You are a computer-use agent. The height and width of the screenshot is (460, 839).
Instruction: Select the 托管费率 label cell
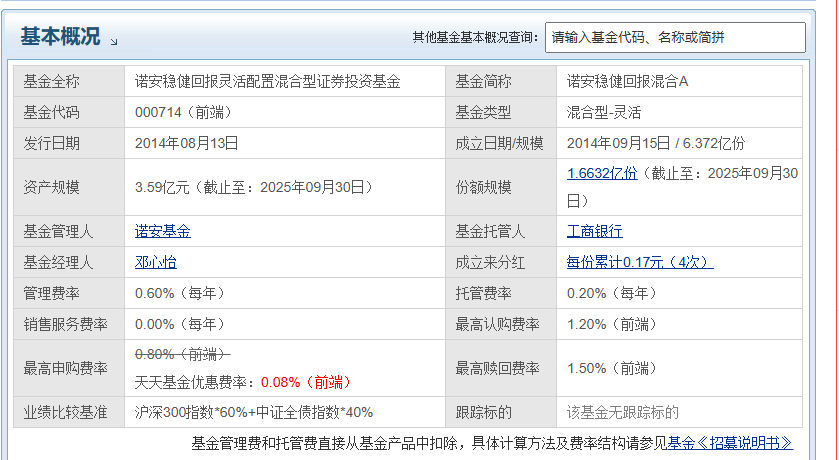coord(501,294)
